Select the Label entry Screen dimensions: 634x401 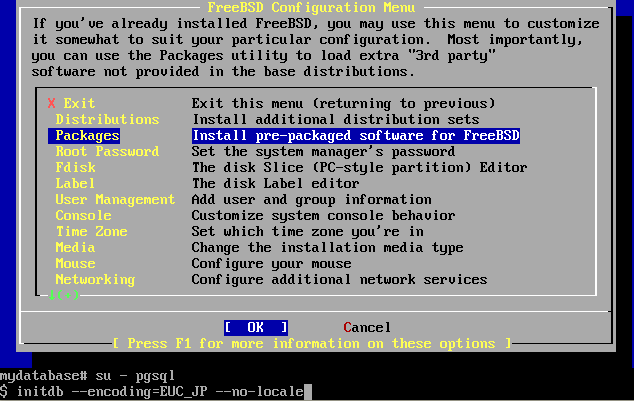(x=75, y=184)
